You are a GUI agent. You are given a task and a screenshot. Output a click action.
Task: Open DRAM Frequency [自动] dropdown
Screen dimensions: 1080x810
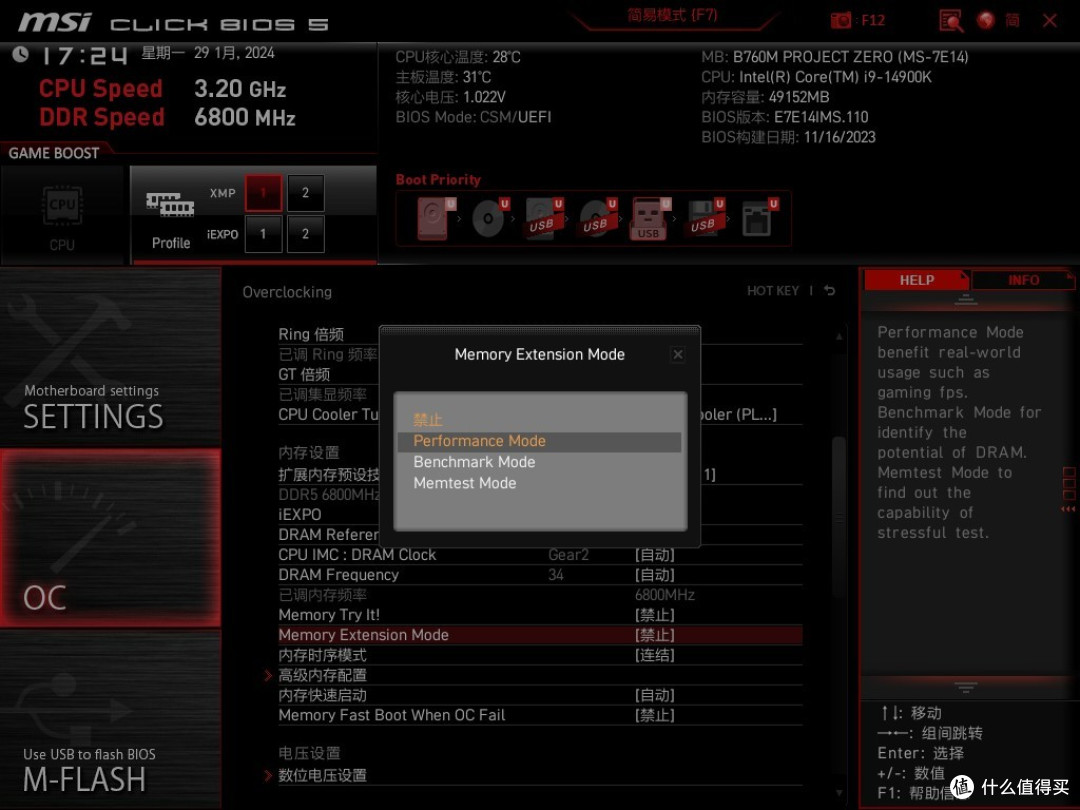pyautogui.click(x=654, y=575)
